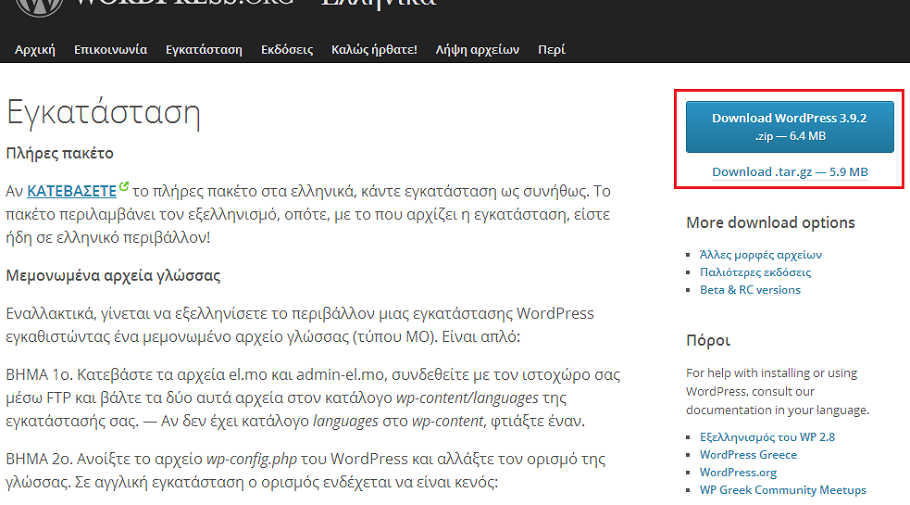Viewport: 910px width, 505px height.
Task: Open the Εκδόσεις menu item
Action: click(287, 50)
